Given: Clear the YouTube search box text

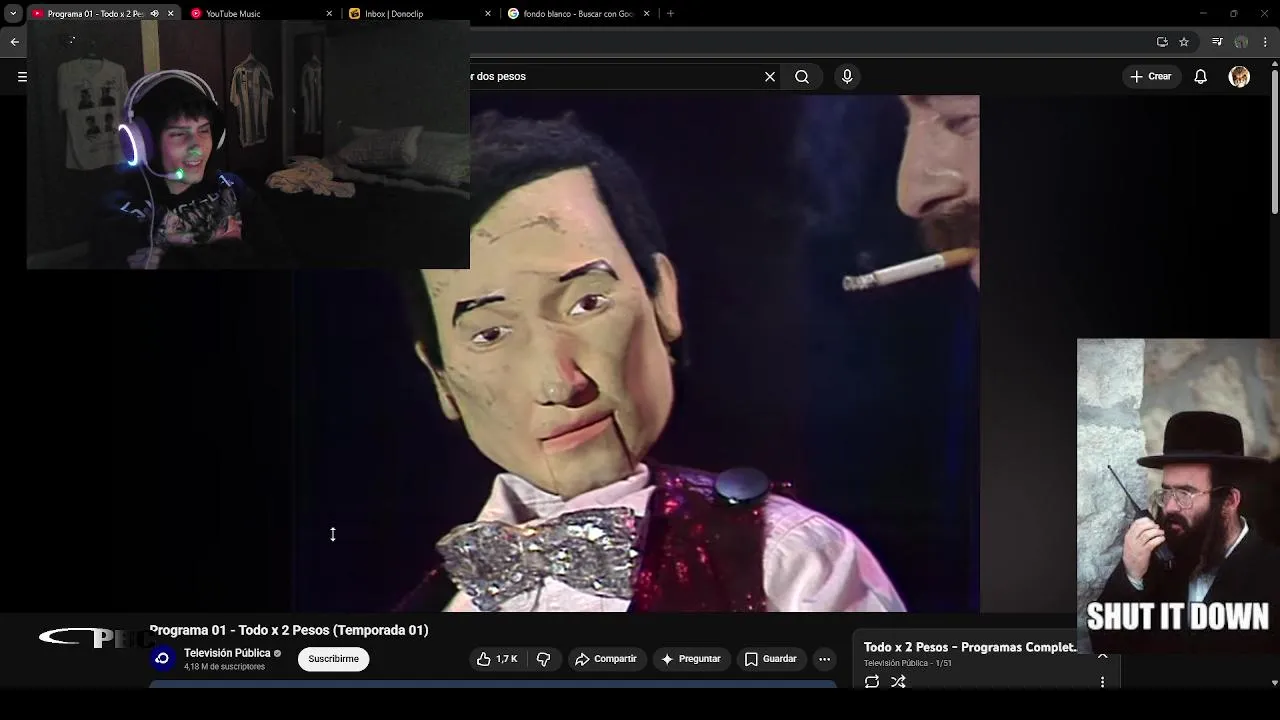Looking at the screenshot, I should click(x=770, y=76).
